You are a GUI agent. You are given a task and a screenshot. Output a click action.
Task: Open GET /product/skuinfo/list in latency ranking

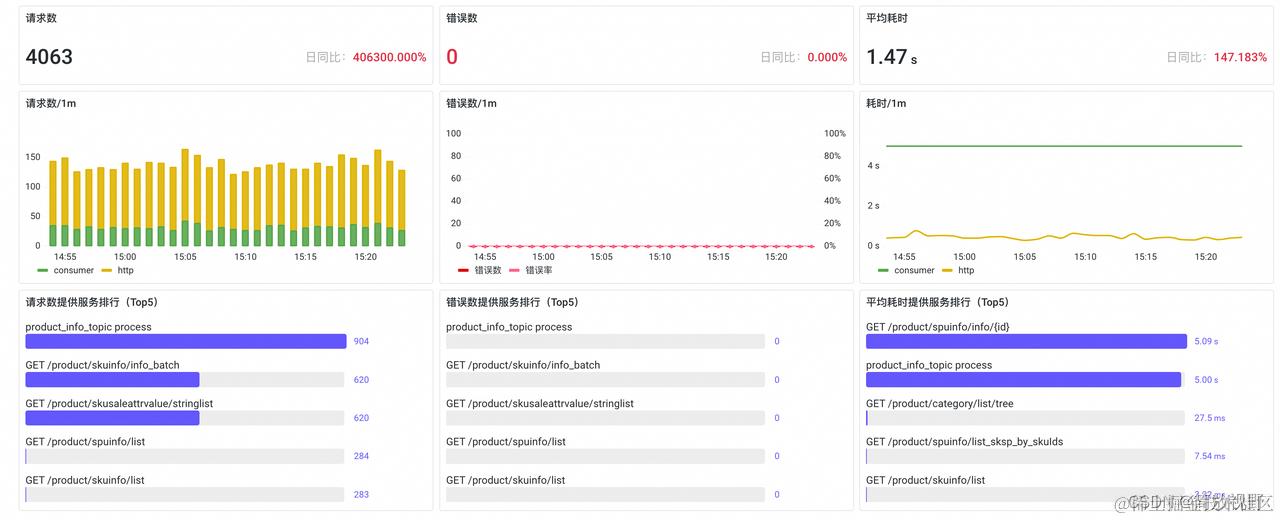pos(926,480)
